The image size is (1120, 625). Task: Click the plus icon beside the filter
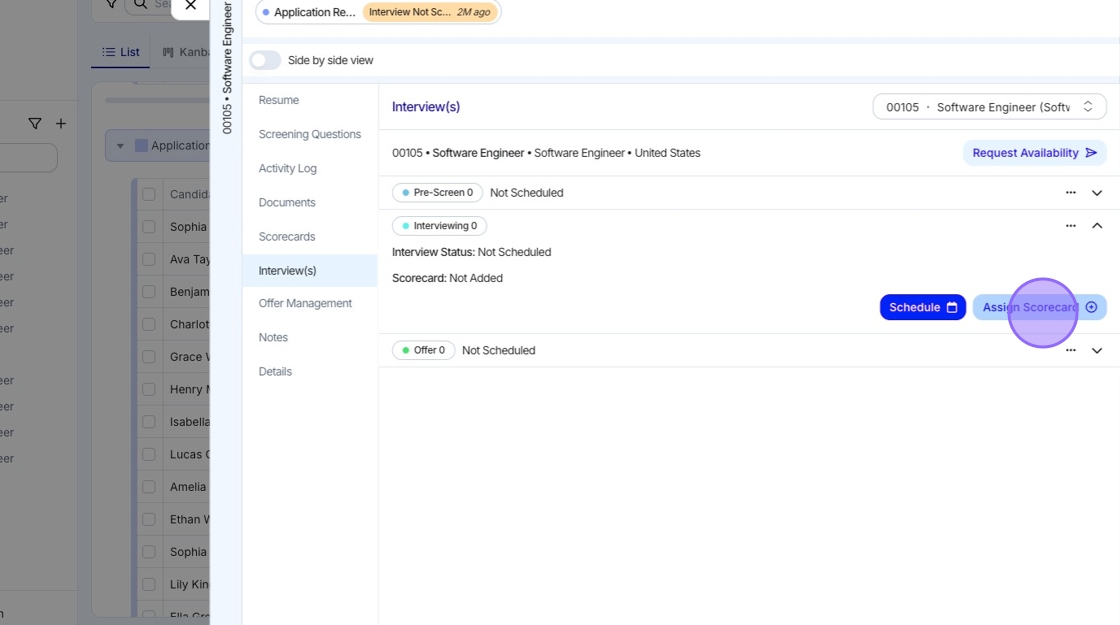[x=61, y=124]
